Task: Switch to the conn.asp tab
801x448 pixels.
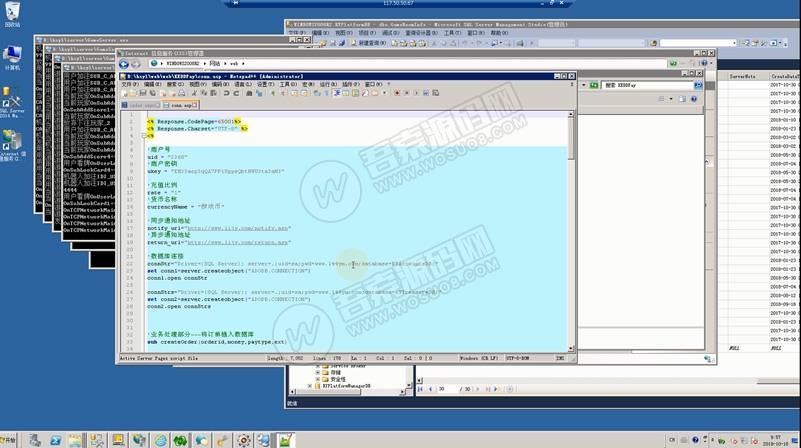Action: click(180, 105)
